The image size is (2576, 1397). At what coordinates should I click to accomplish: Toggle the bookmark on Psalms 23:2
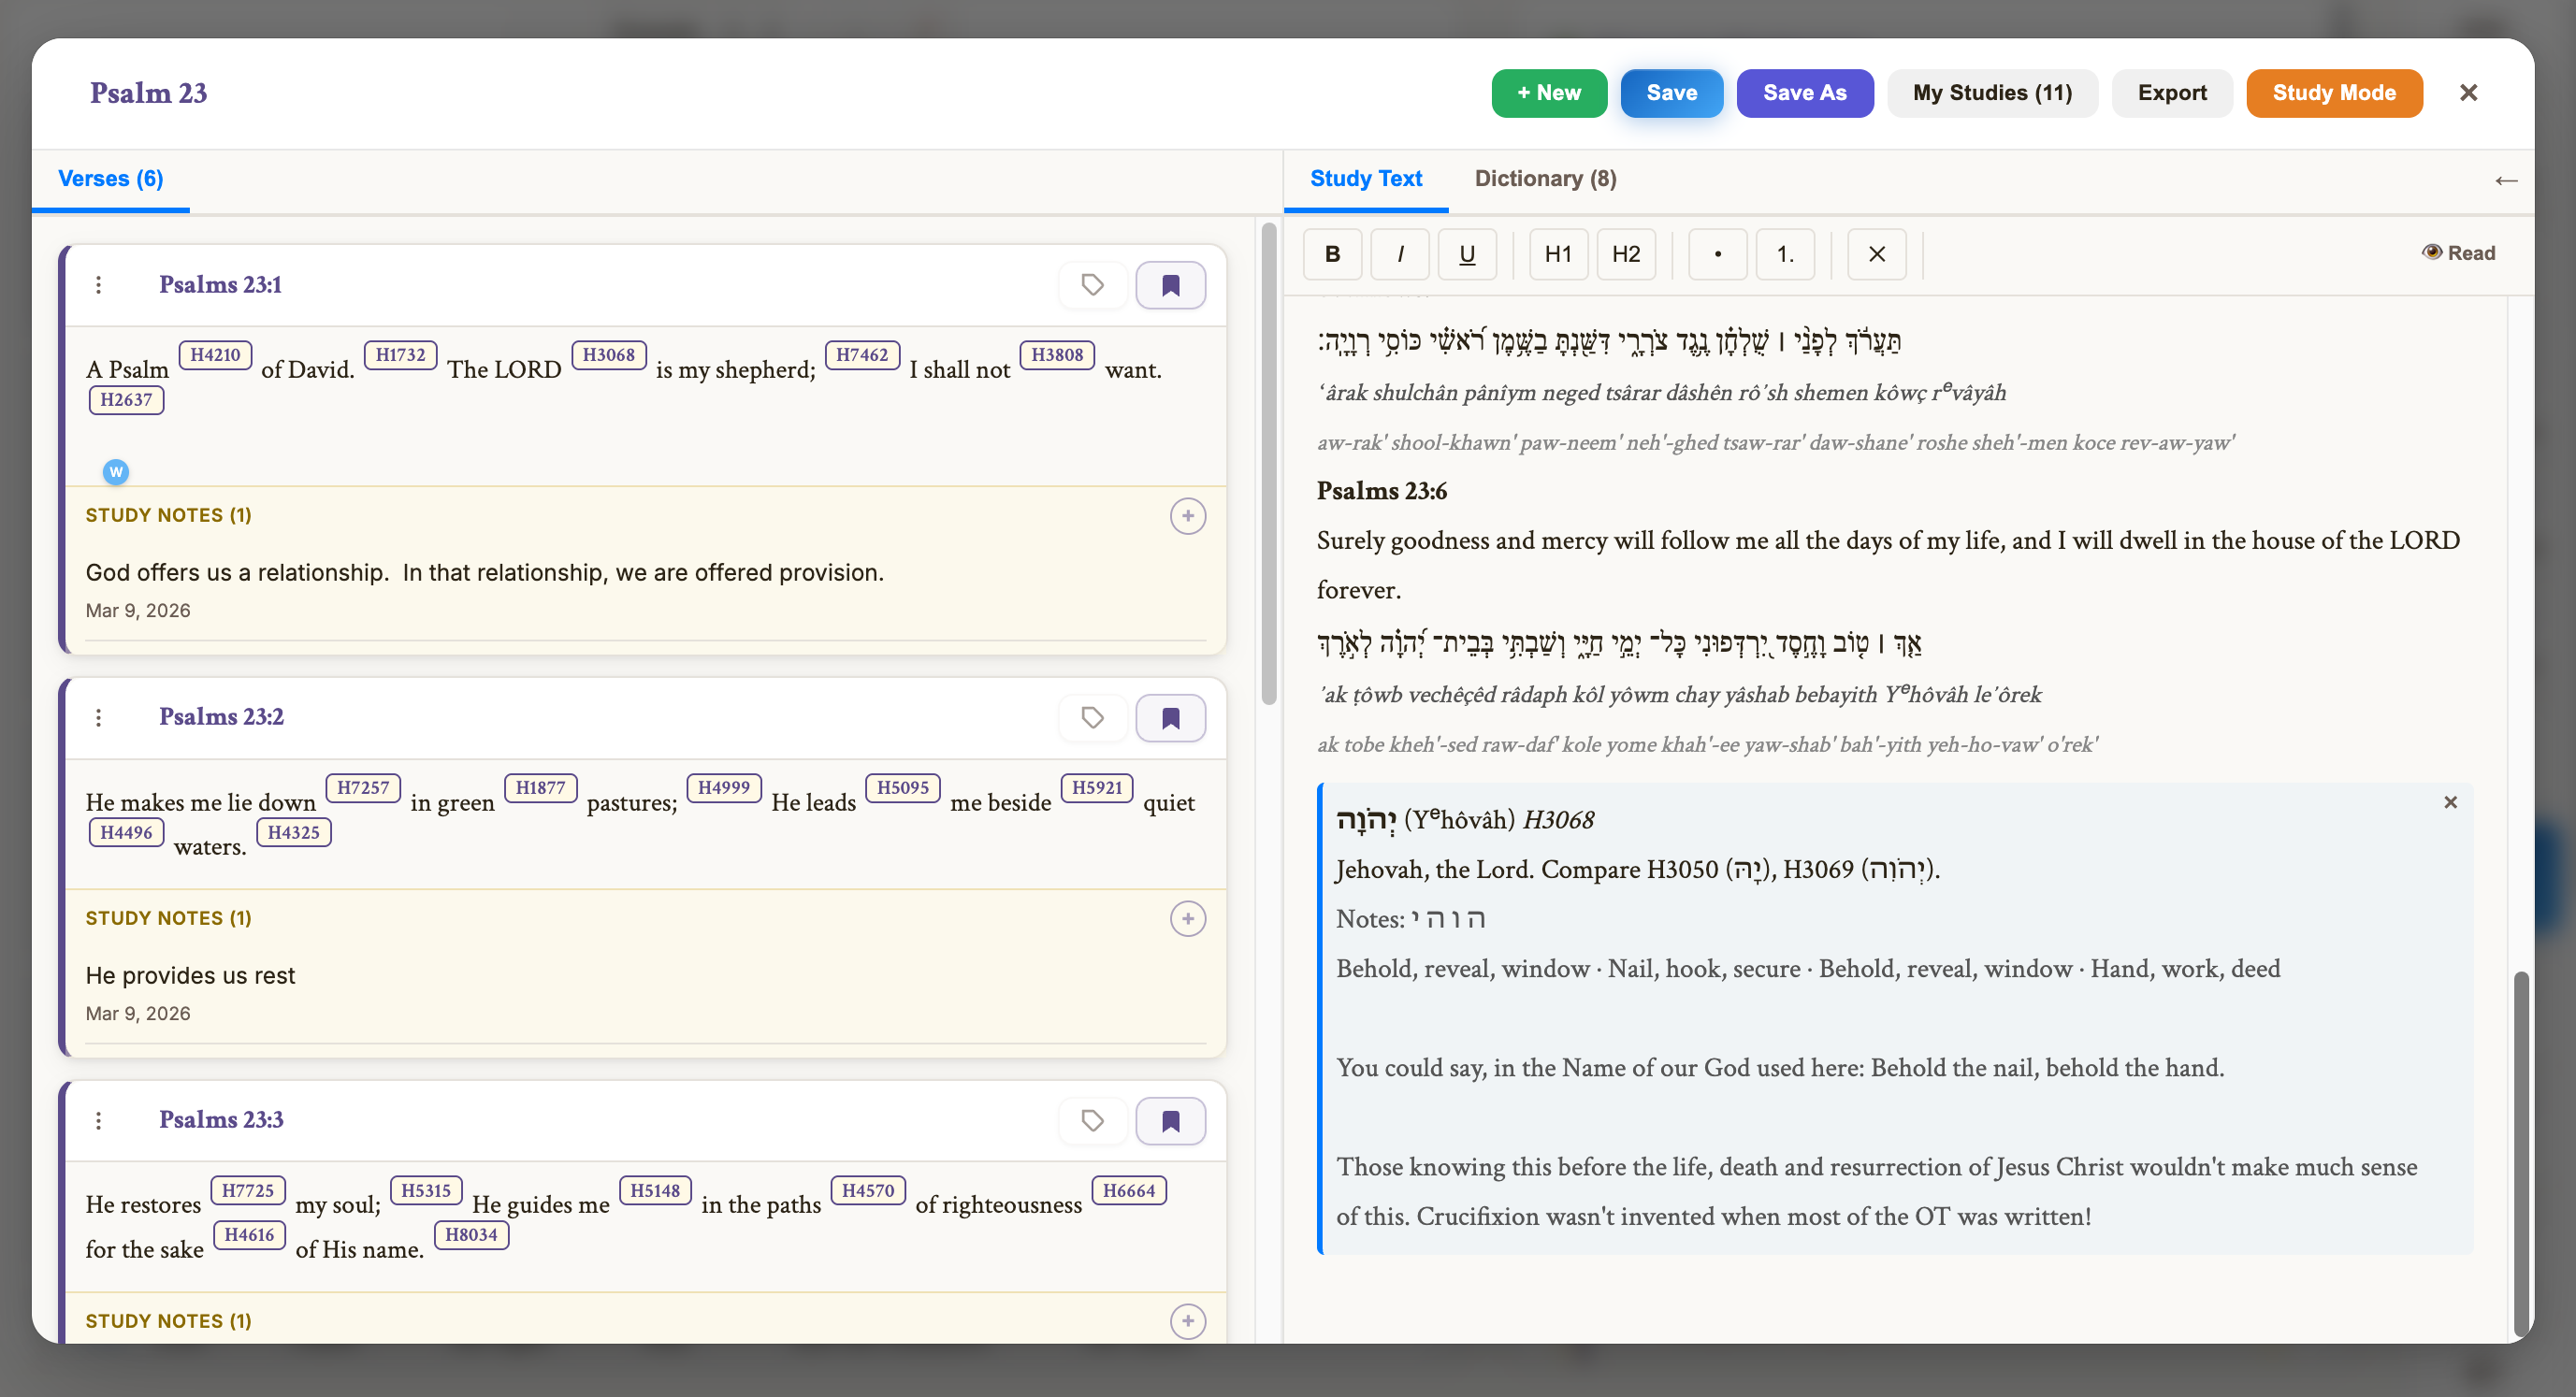point(1170,717)
